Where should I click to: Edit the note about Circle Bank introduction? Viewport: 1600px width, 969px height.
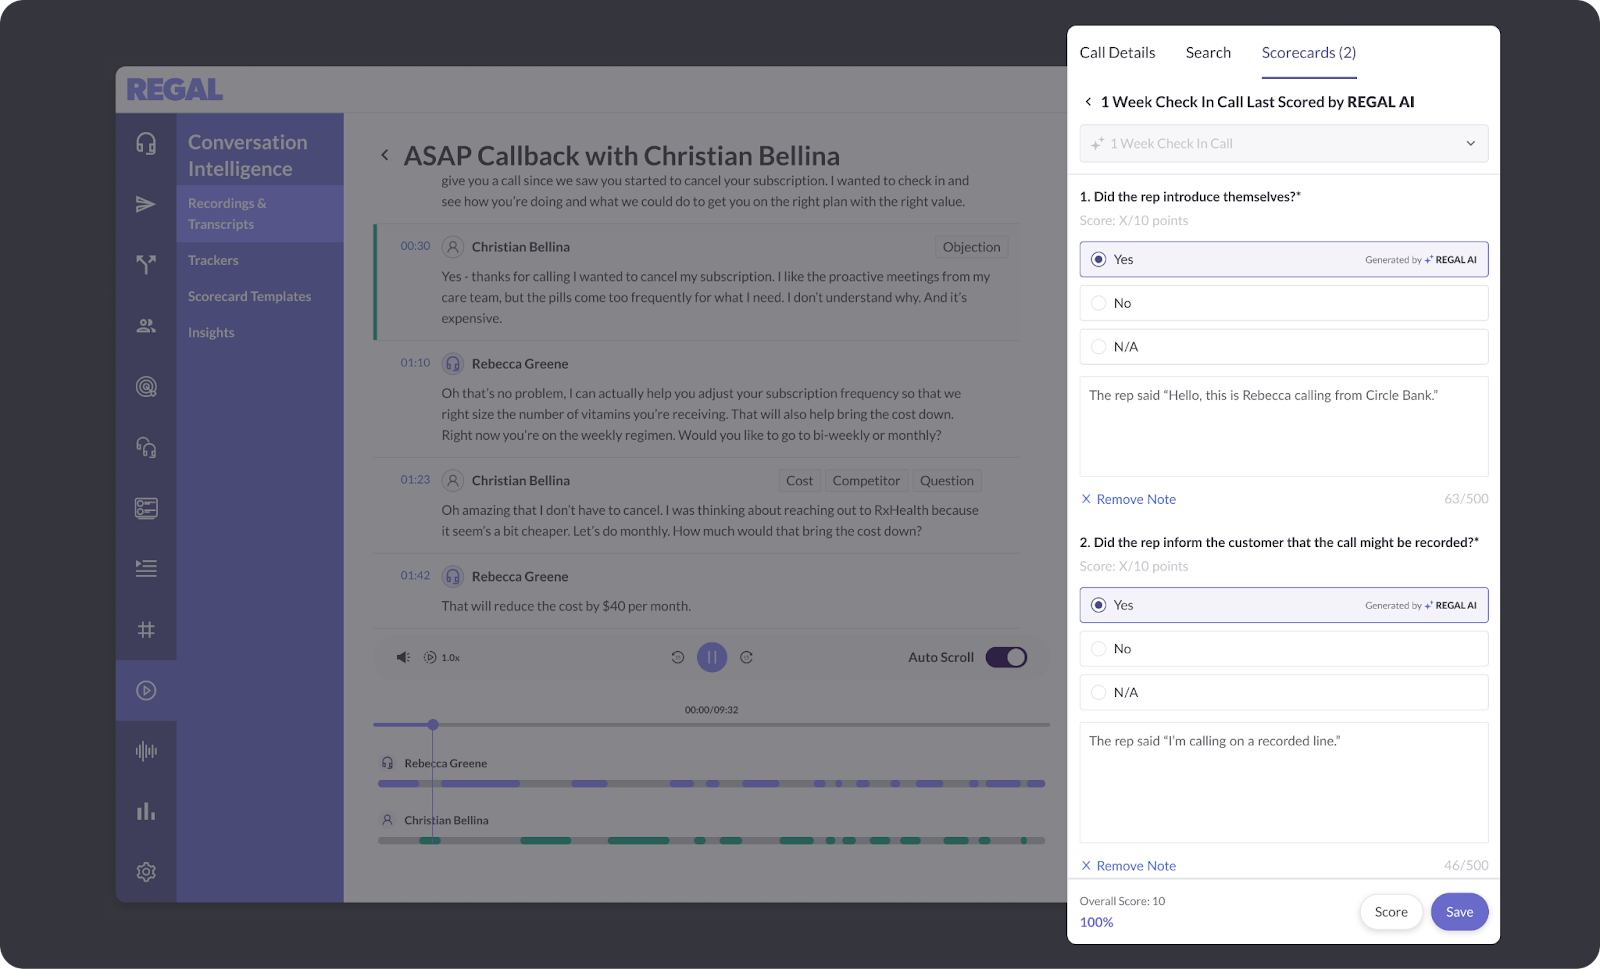pyautogui.click(x=1284, y=427)
